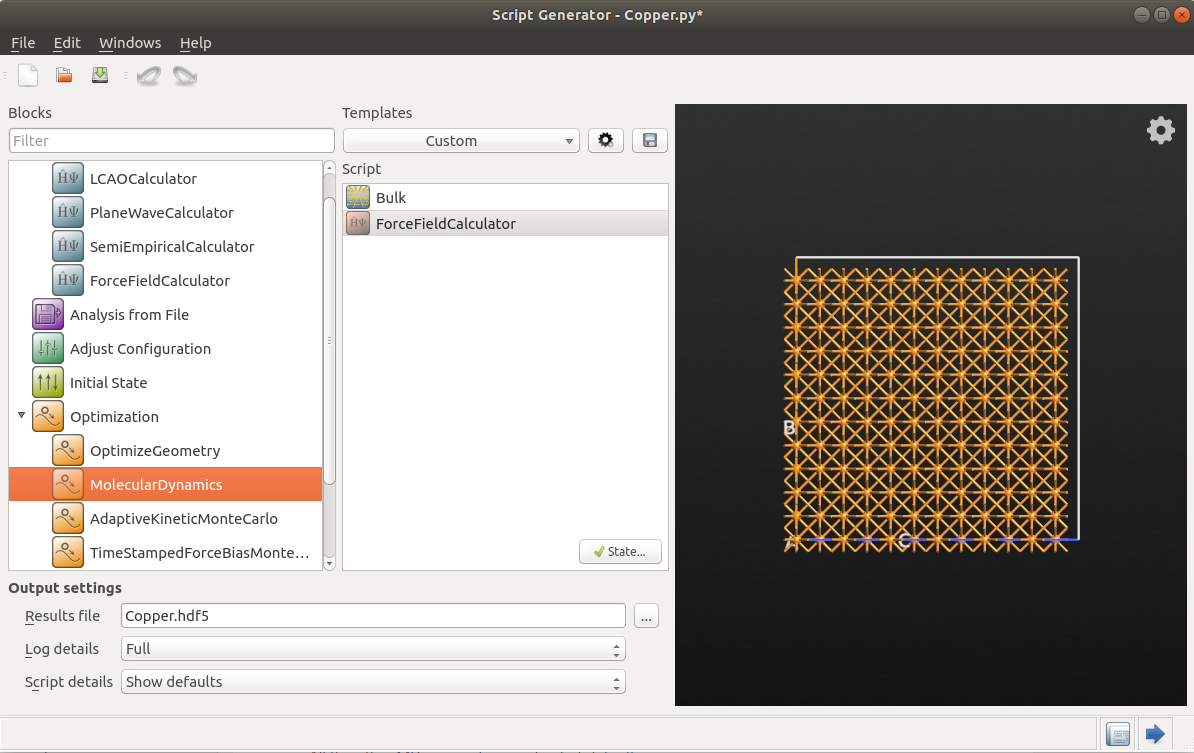
Task: Click the Bulk icon in Script panel
Action: [358, 197]
